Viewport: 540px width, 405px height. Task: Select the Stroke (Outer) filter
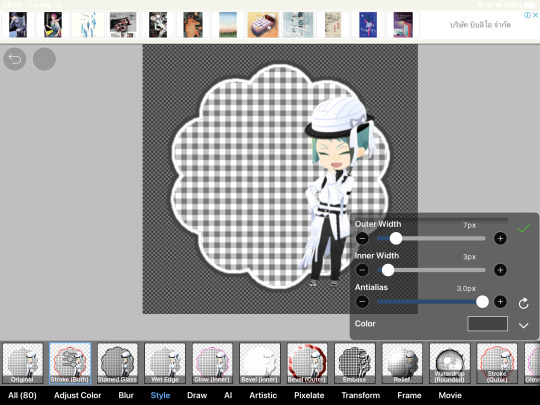(x=497, y=363)
